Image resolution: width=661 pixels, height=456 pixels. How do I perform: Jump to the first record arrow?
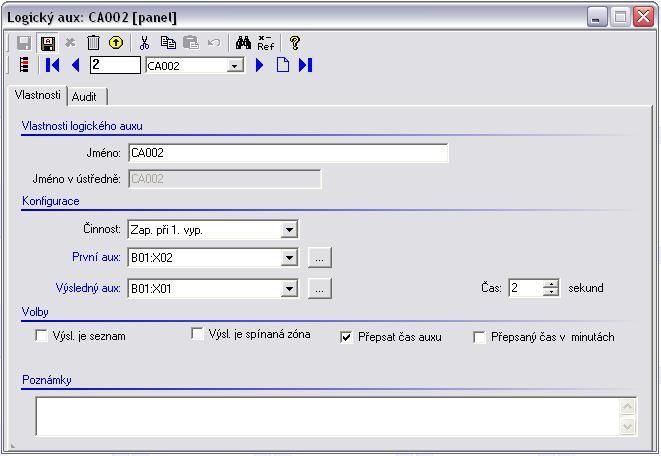(x=53, y=65)
